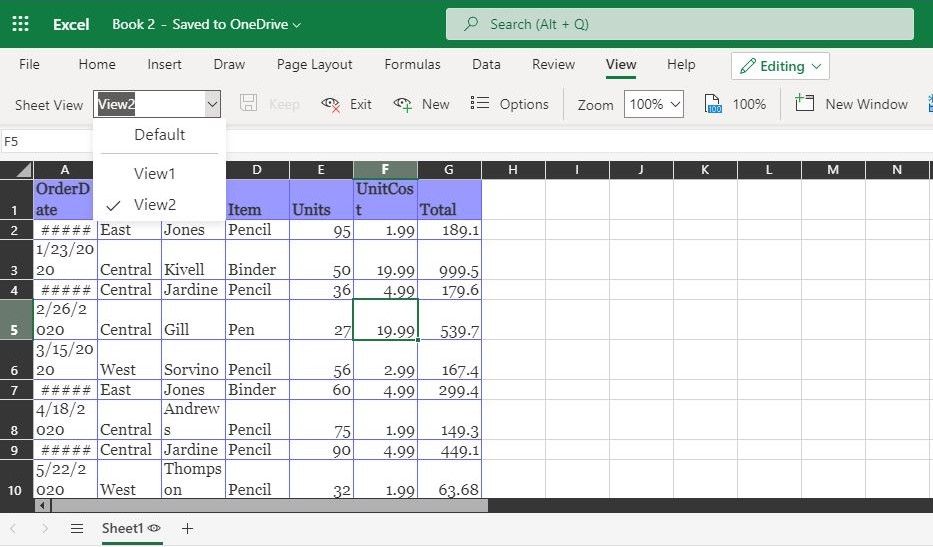Expand the Sheet View combo box arrow

212,104
